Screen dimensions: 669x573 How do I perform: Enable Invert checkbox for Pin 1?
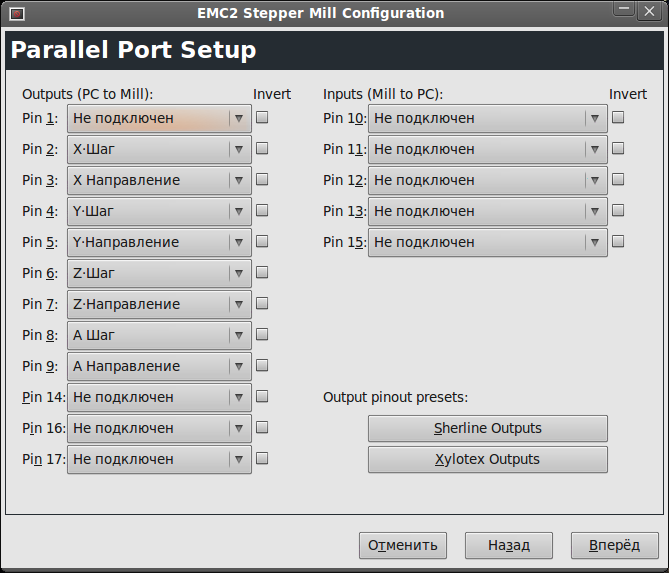click(x=262, y=118)
